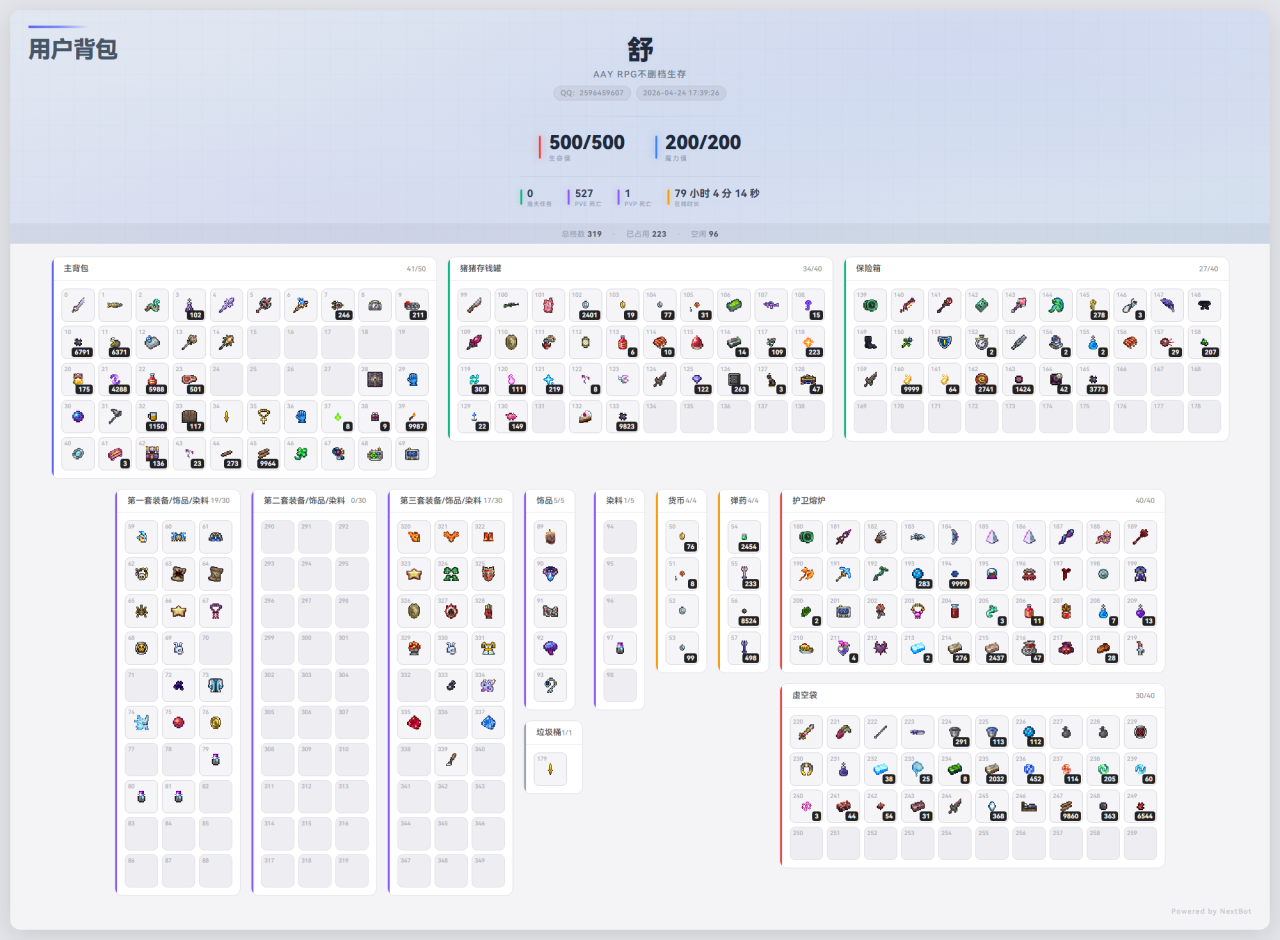This screenshot has height=940, width=1280.
Task: Select the QQ: 2596459607 tag
Action: point(592,93)
